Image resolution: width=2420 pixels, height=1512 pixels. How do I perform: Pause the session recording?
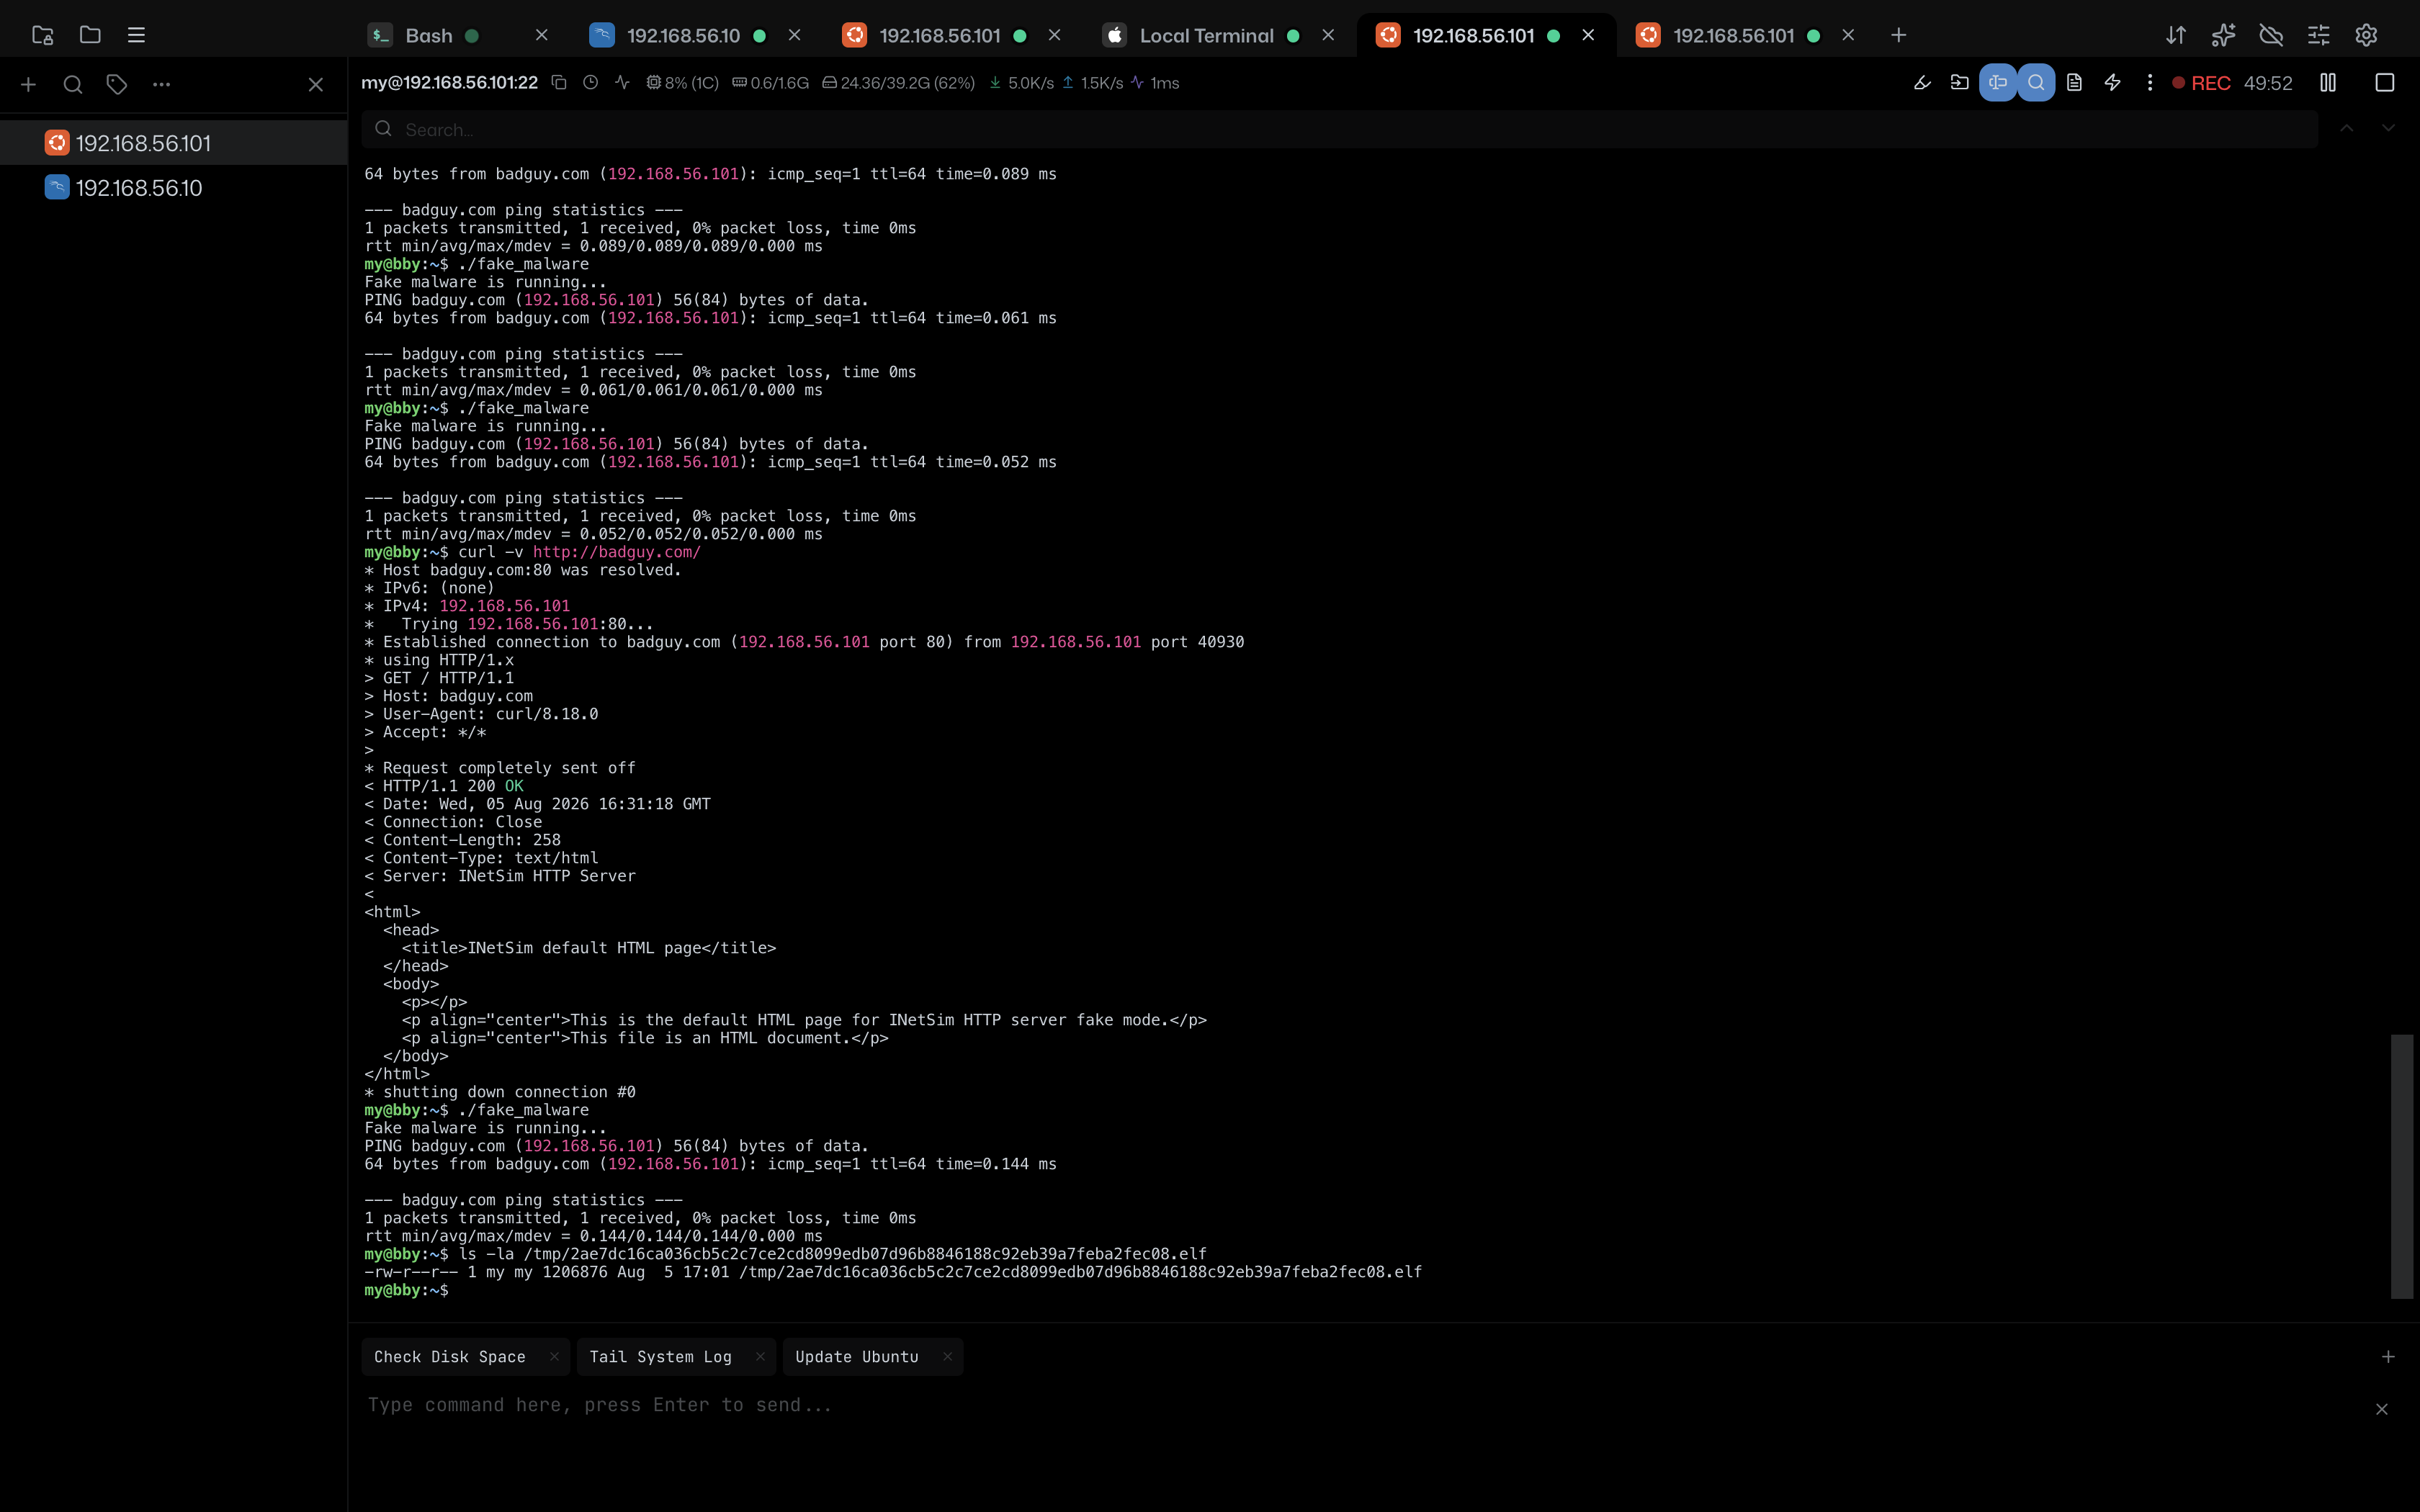[x=2328, y=83]
